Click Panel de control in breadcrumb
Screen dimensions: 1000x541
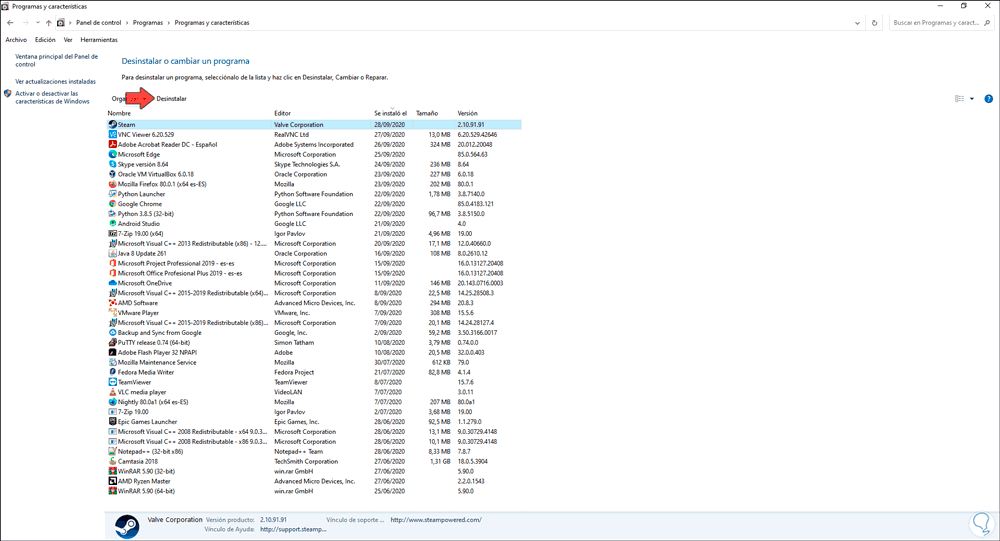pyautogui.click(x=98, y=22)
